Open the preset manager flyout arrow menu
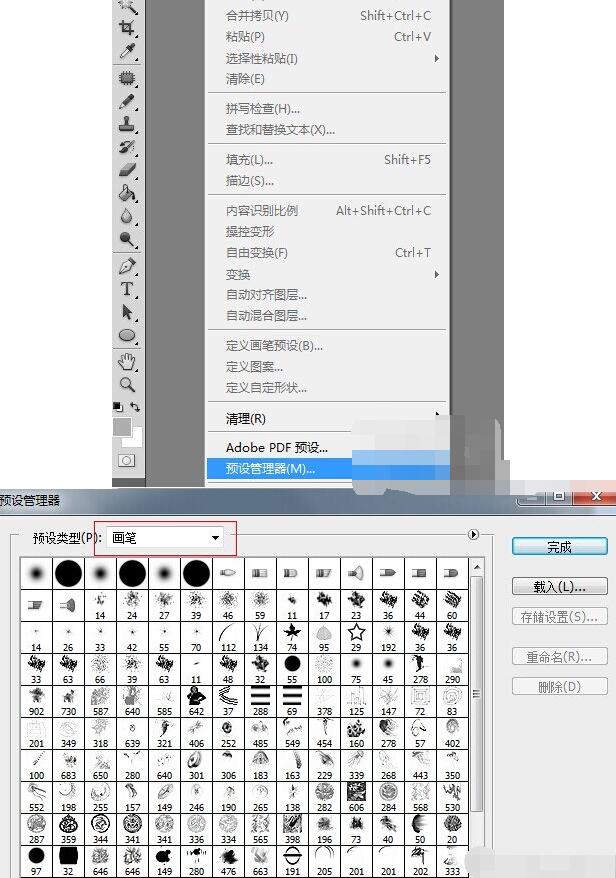This screenshot has width=616, height=878. pos(474,534)
